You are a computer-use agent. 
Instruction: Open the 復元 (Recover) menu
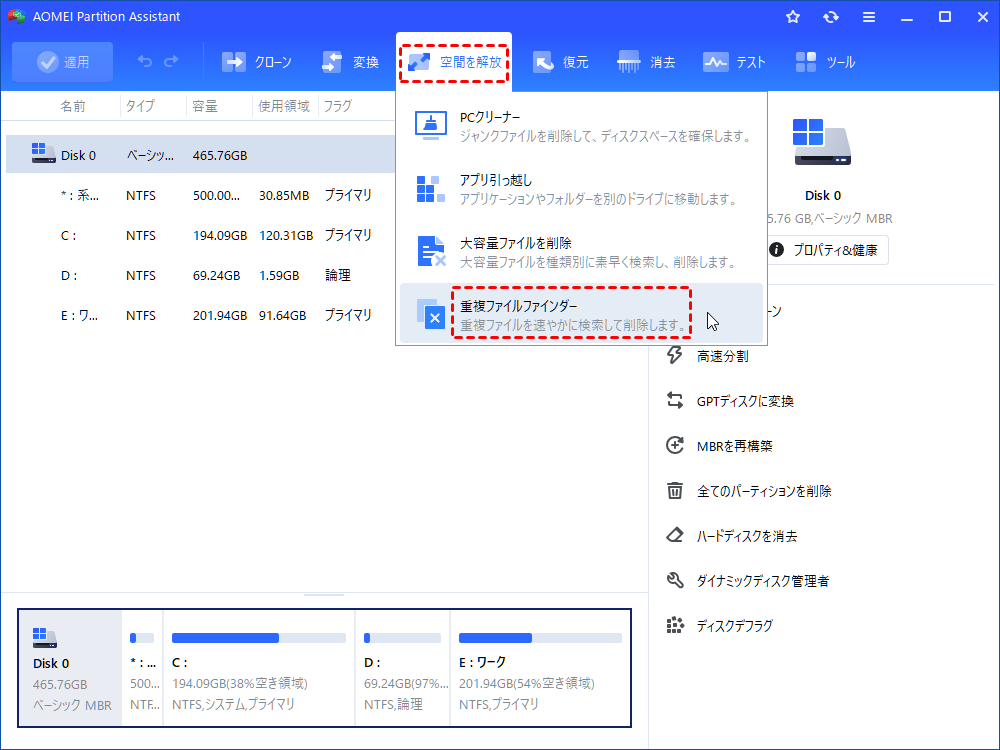[561, 62]
